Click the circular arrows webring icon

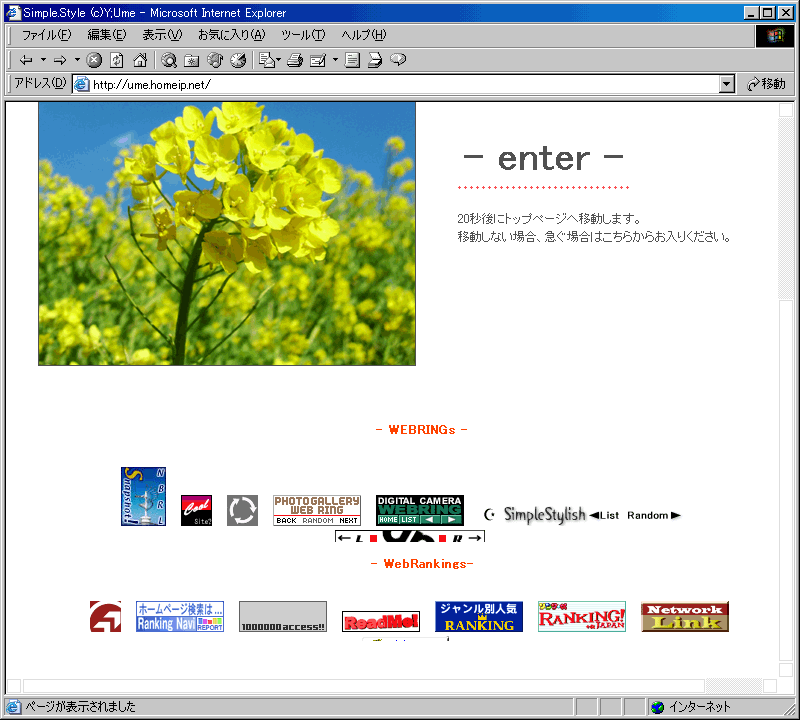(242, 510)
